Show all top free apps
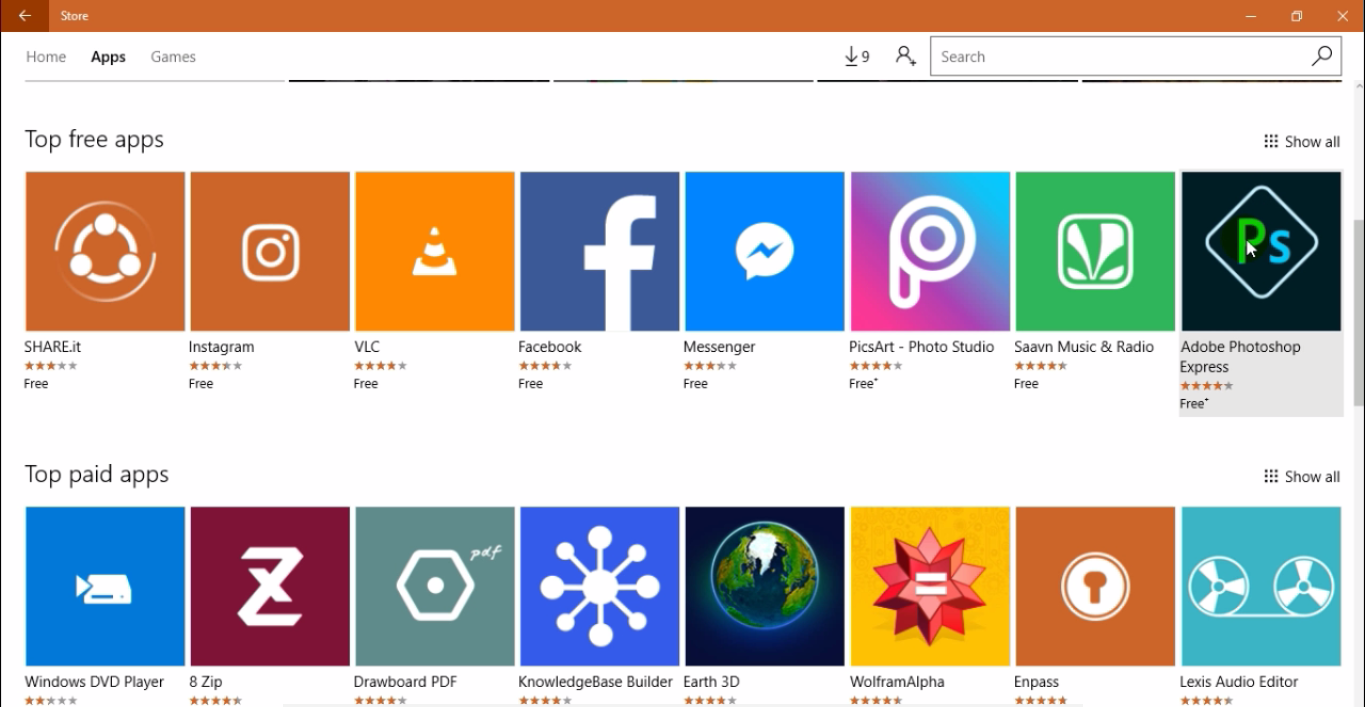This screenshot has width=1365, height=707. 1302,141
